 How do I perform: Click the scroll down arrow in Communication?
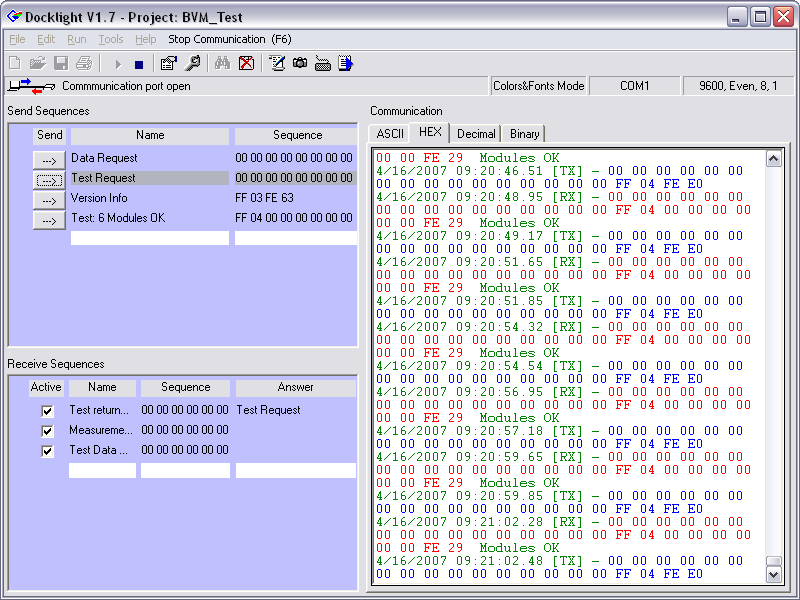[x=773, y=574]
